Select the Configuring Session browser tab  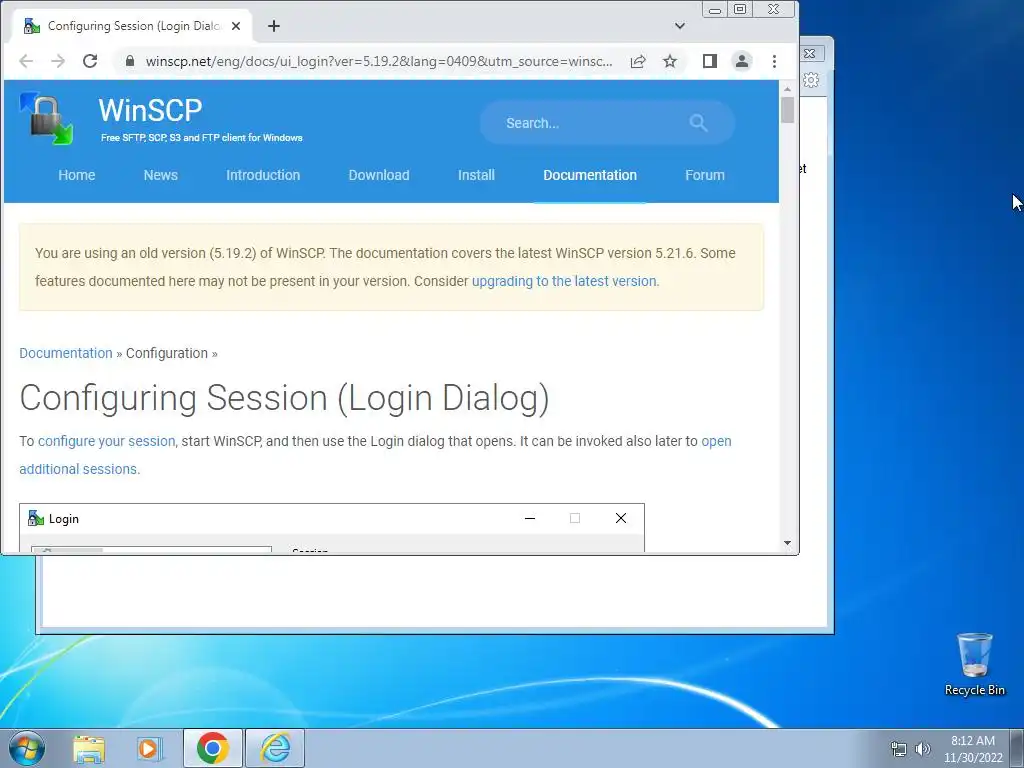[x=131, y=26]
